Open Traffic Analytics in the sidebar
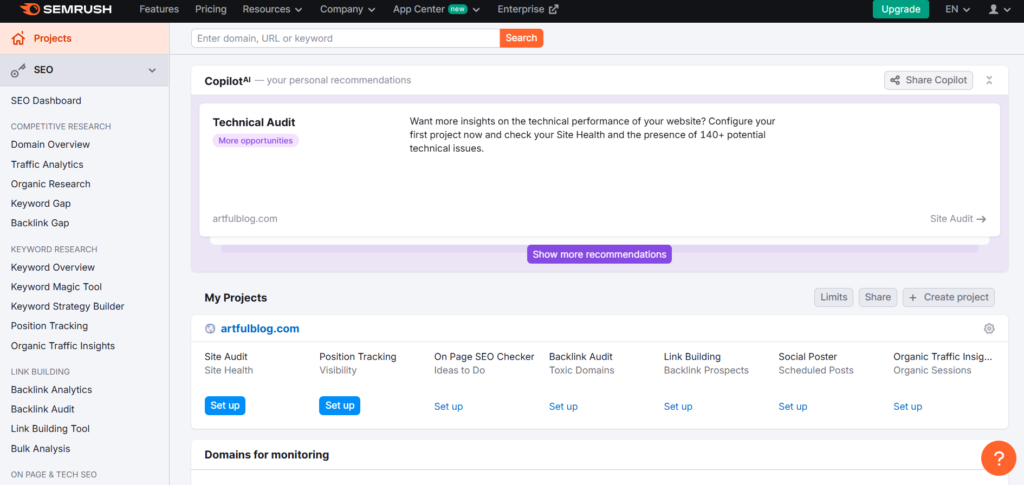This screenshot has width=1024, height=485. point(47,164)
